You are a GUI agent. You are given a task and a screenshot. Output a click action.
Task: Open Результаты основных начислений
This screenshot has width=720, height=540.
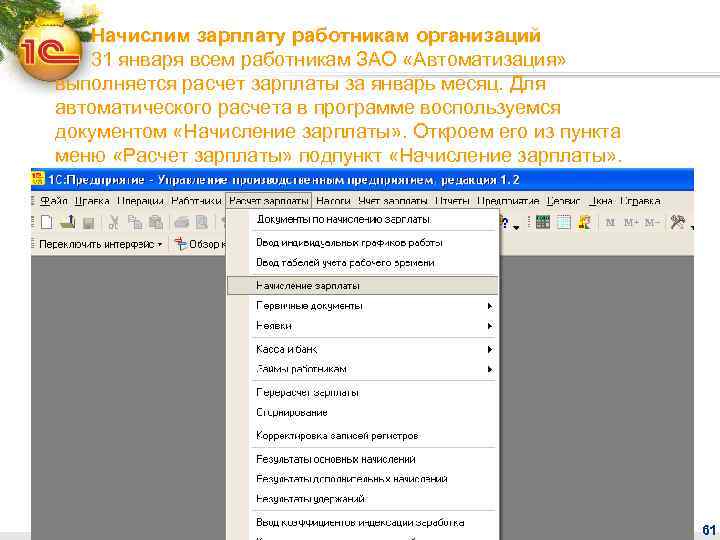pyautogui.click(x=363, y=459)
